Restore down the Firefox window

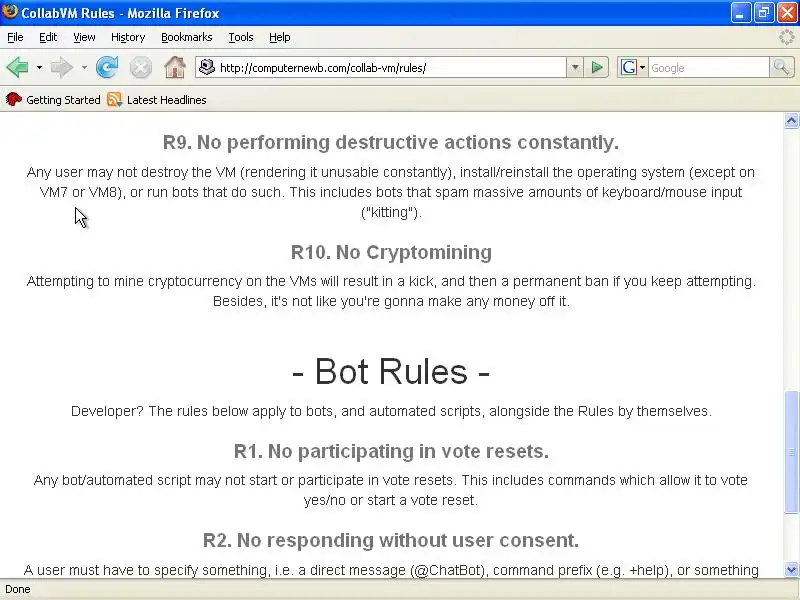point(764,12)
